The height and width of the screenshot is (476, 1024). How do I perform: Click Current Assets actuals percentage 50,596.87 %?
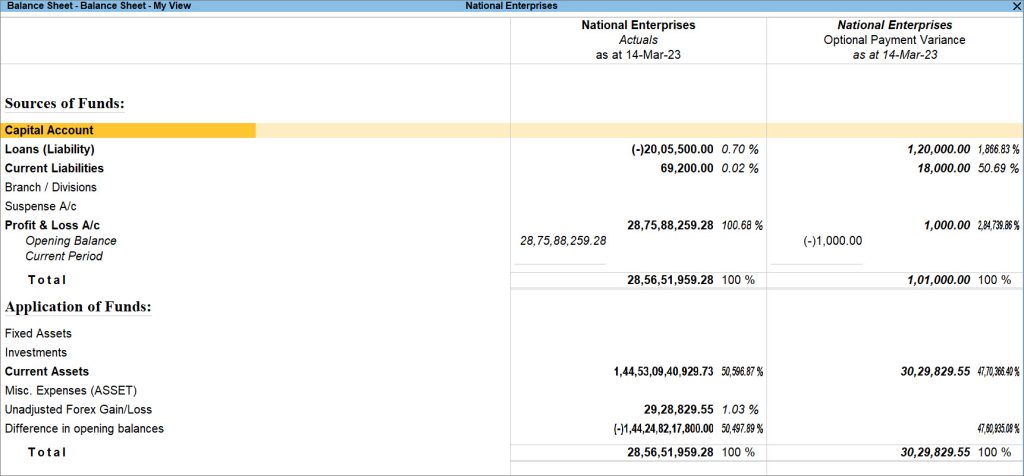coord(743,372)
